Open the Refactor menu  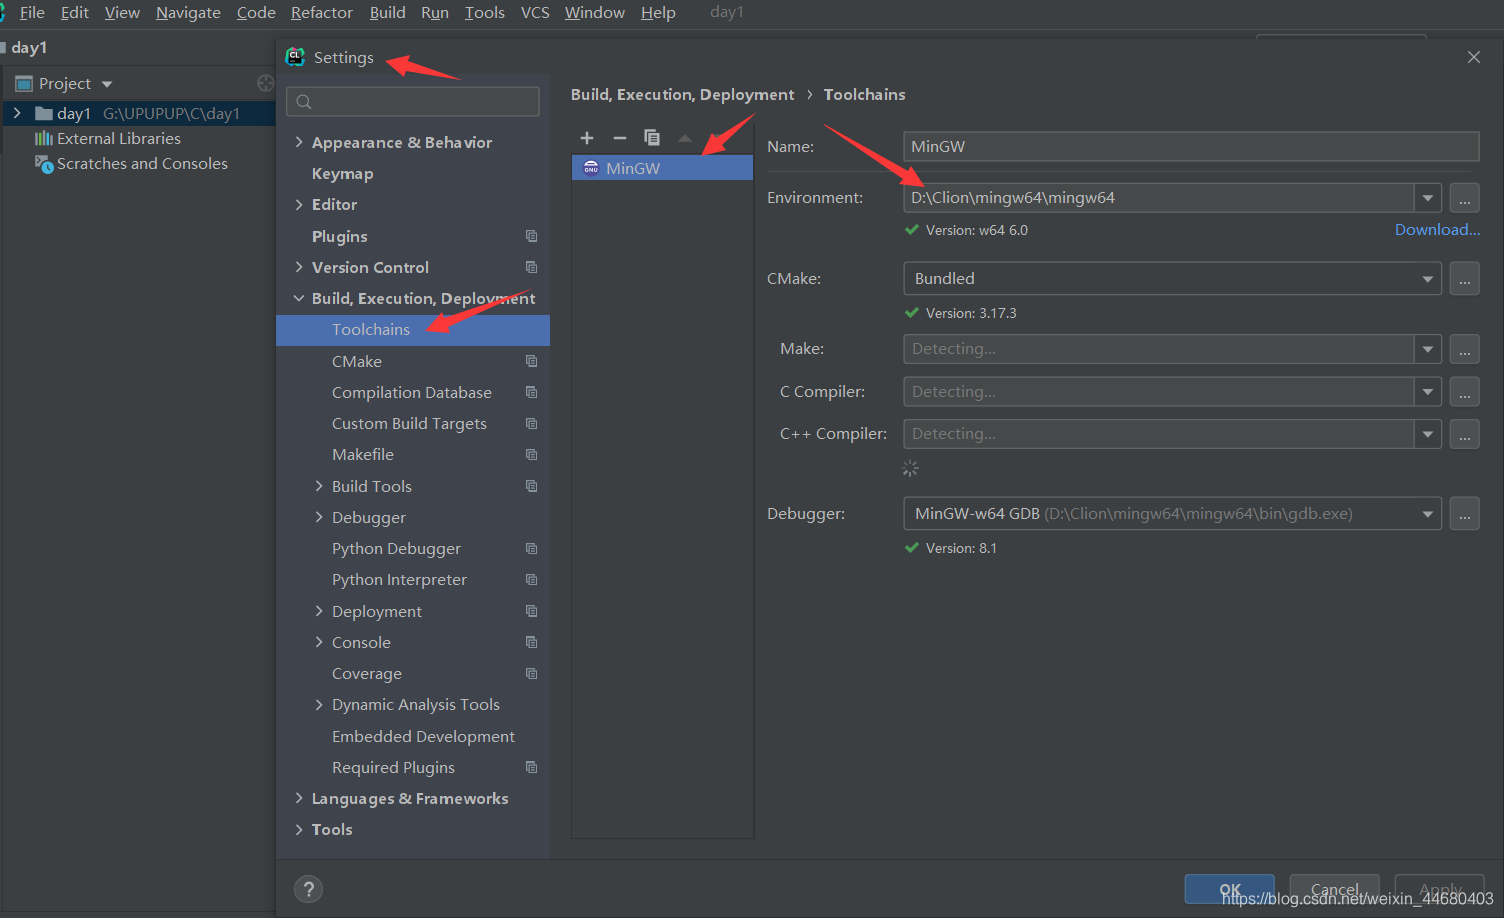click(321, 12)
